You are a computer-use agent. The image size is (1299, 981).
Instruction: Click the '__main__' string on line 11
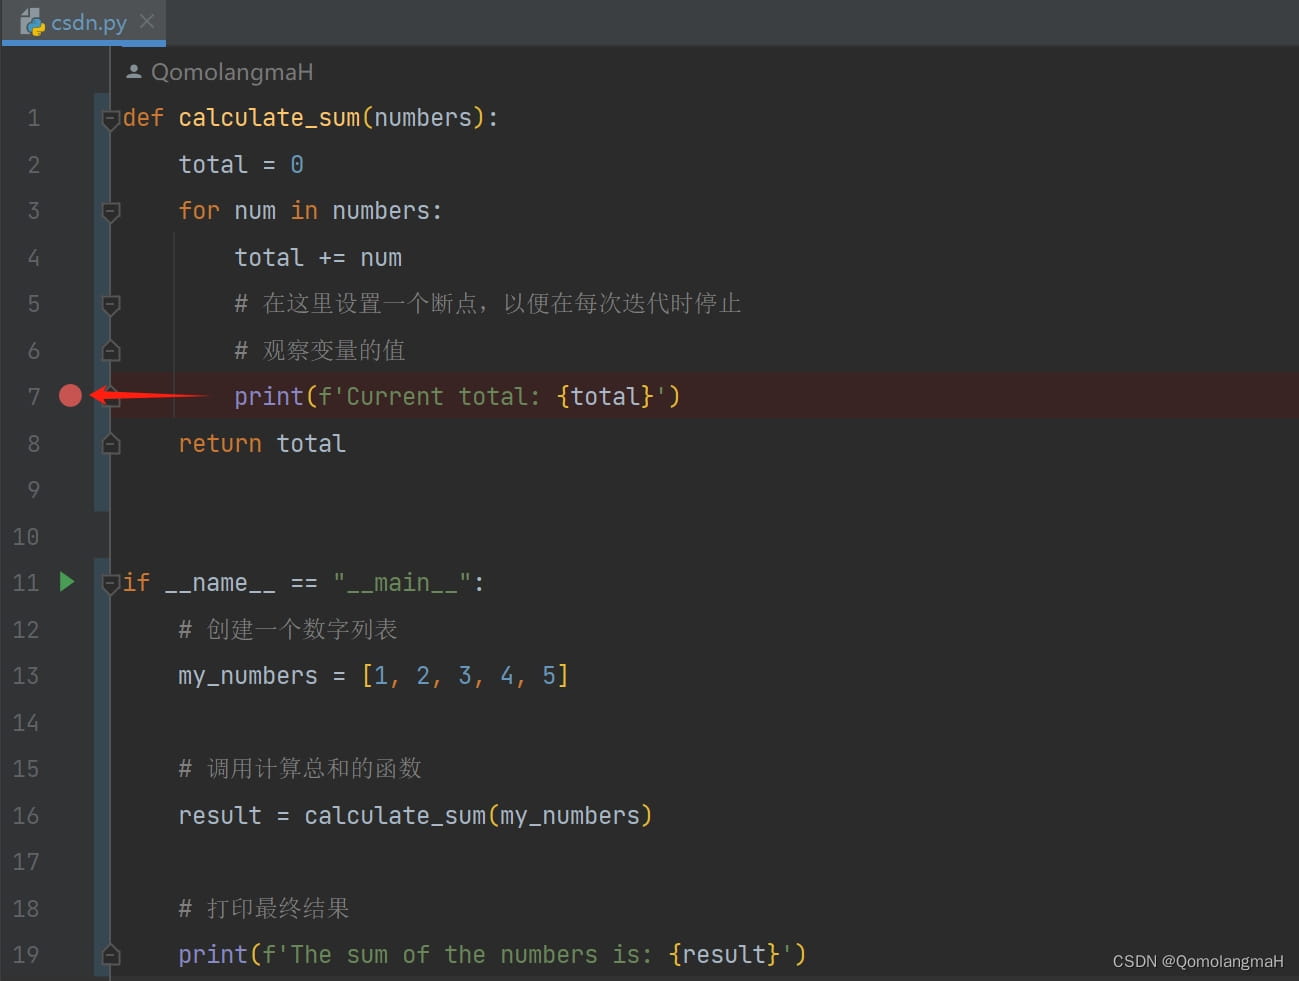(x=402, y=583)
